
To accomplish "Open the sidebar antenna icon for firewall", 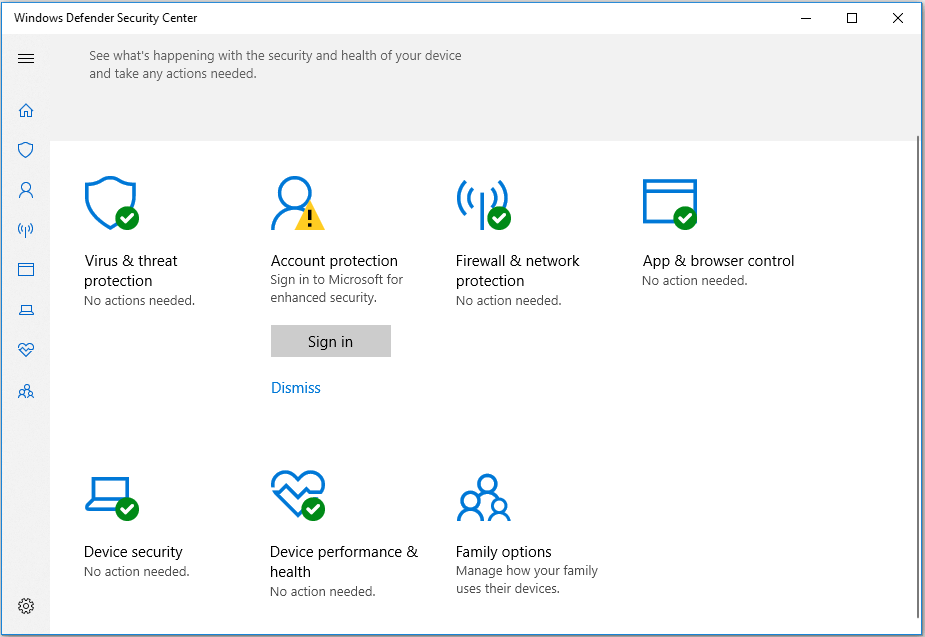I will (x=26, y=229).
